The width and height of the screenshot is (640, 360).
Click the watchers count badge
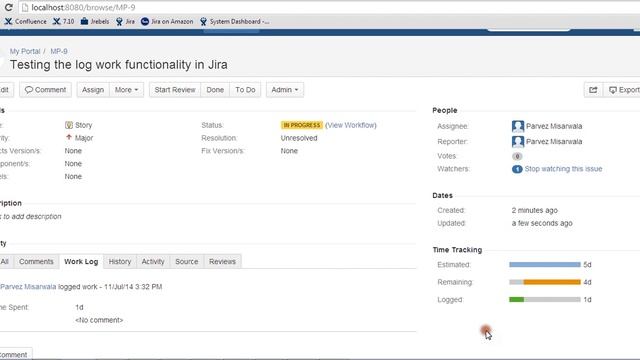(517, 169)
